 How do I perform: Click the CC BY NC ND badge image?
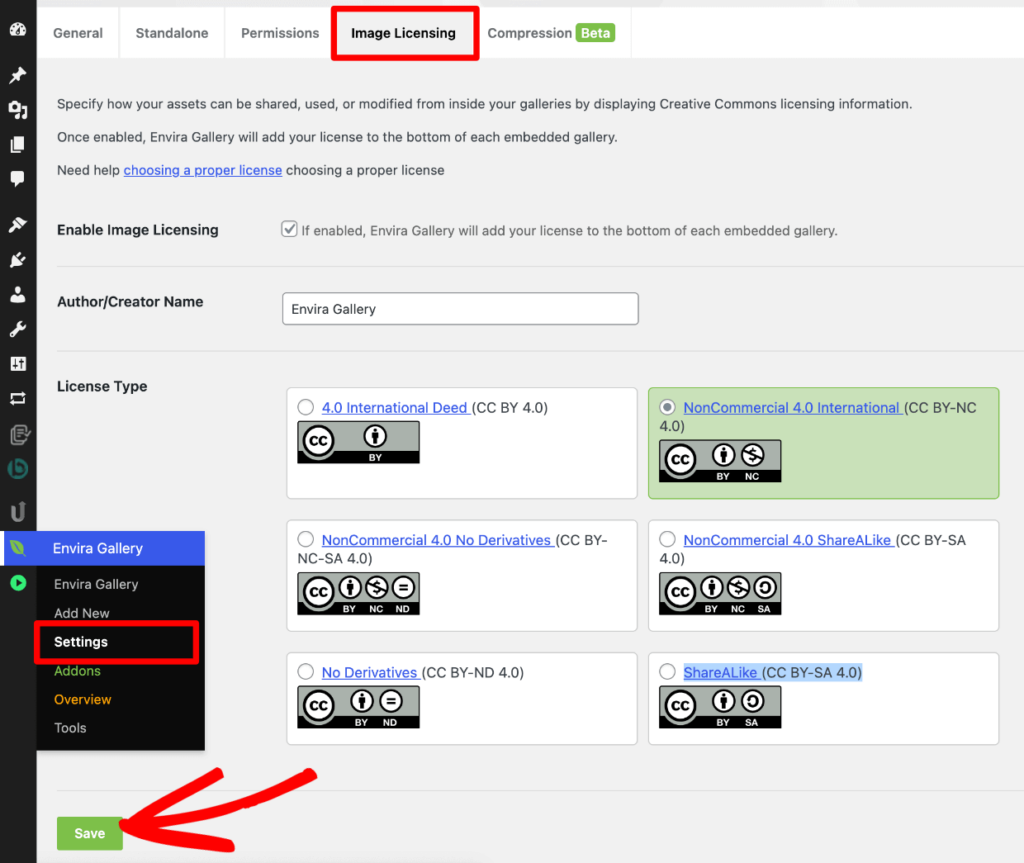[x=359, y=594]
